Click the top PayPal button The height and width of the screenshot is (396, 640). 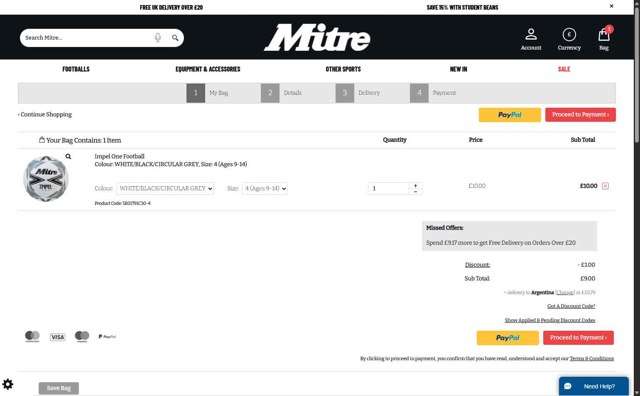click(509, 115)
